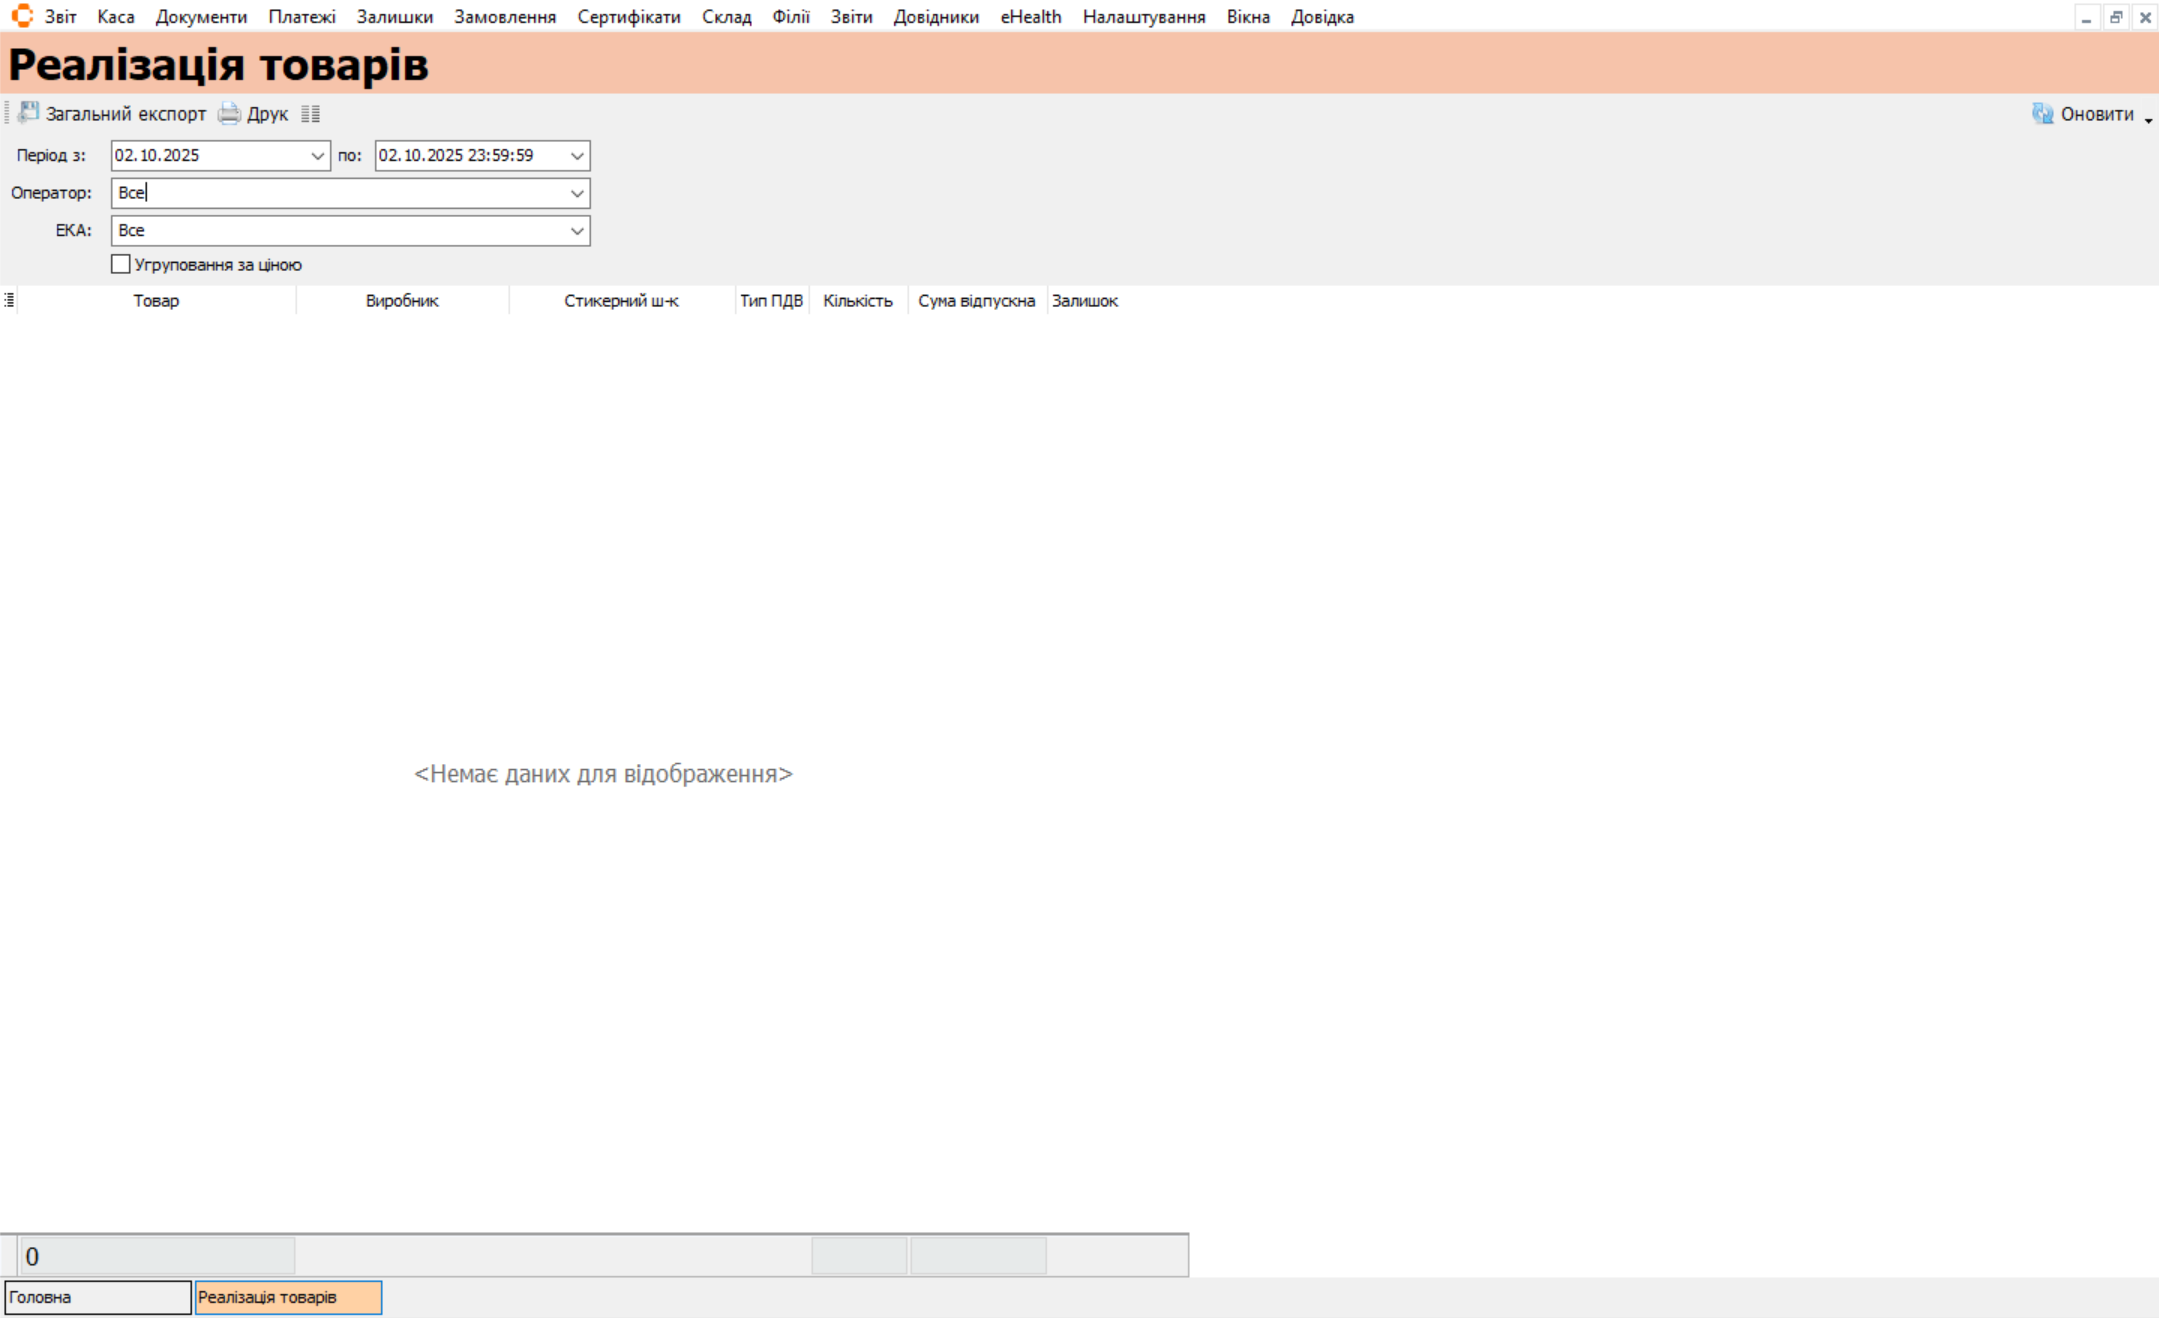The image size is (2159, 1318).
Task: Expand the Період з date dropdown
Action: [x=317, y=155]
